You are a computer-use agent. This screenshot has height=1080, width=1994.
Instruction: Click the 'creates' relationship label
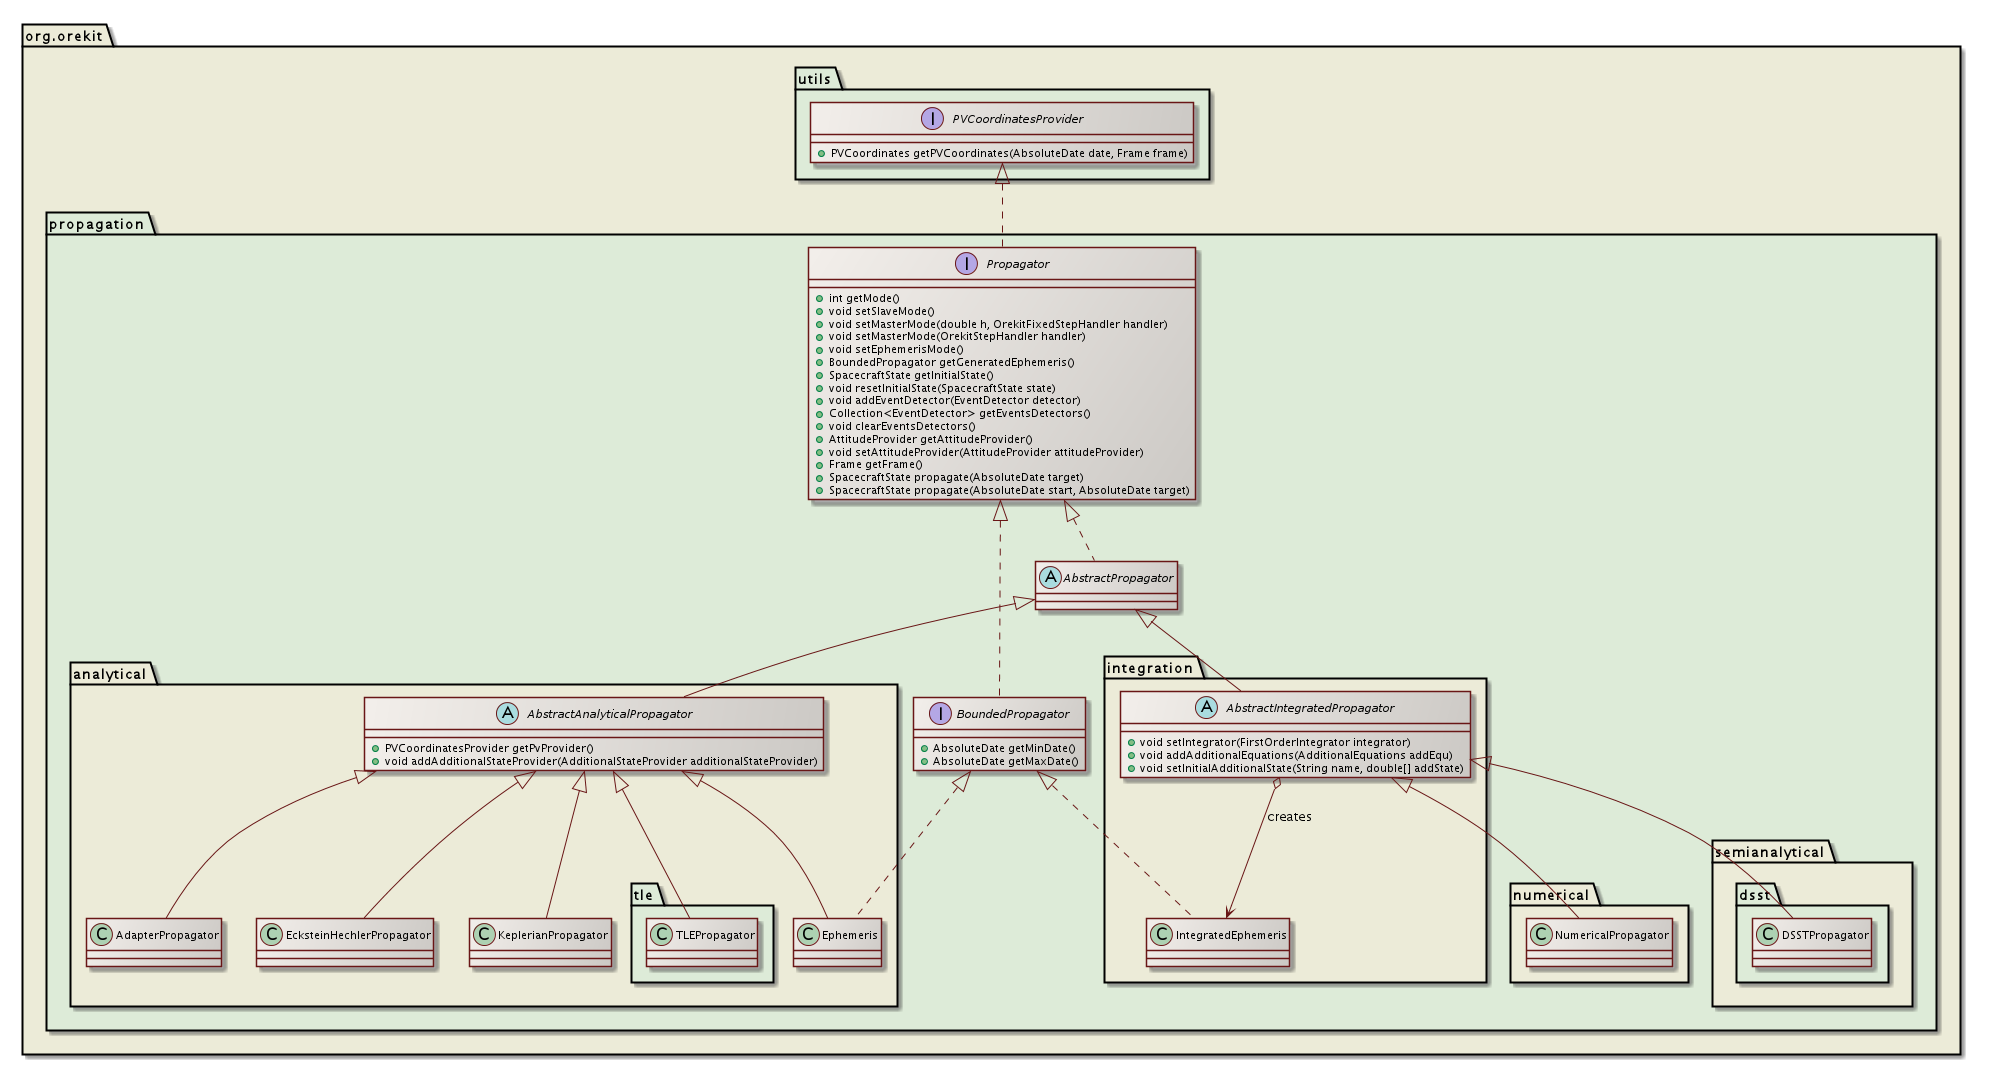pyautogui.click(x=1289, y=817)
